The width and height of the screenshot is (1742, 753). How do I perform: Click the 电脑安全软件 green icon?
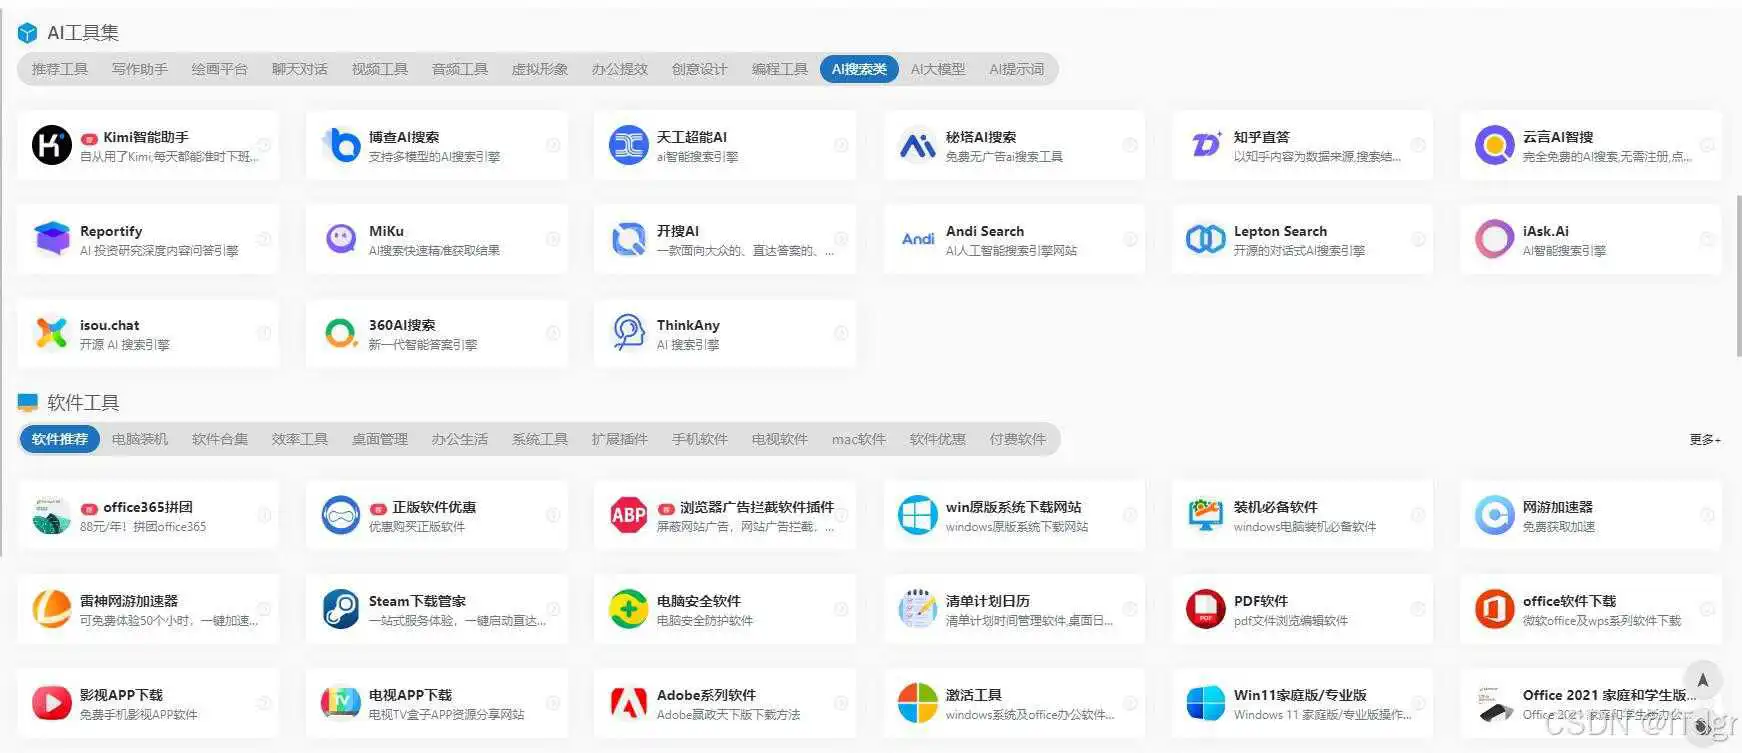coord(629,609)
